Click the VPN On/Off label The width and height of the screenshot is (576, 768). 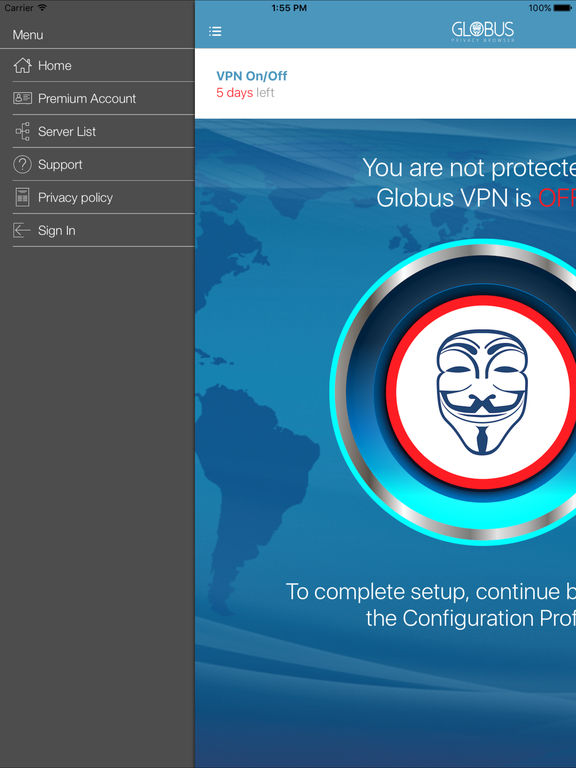click(x=252, y=76)
